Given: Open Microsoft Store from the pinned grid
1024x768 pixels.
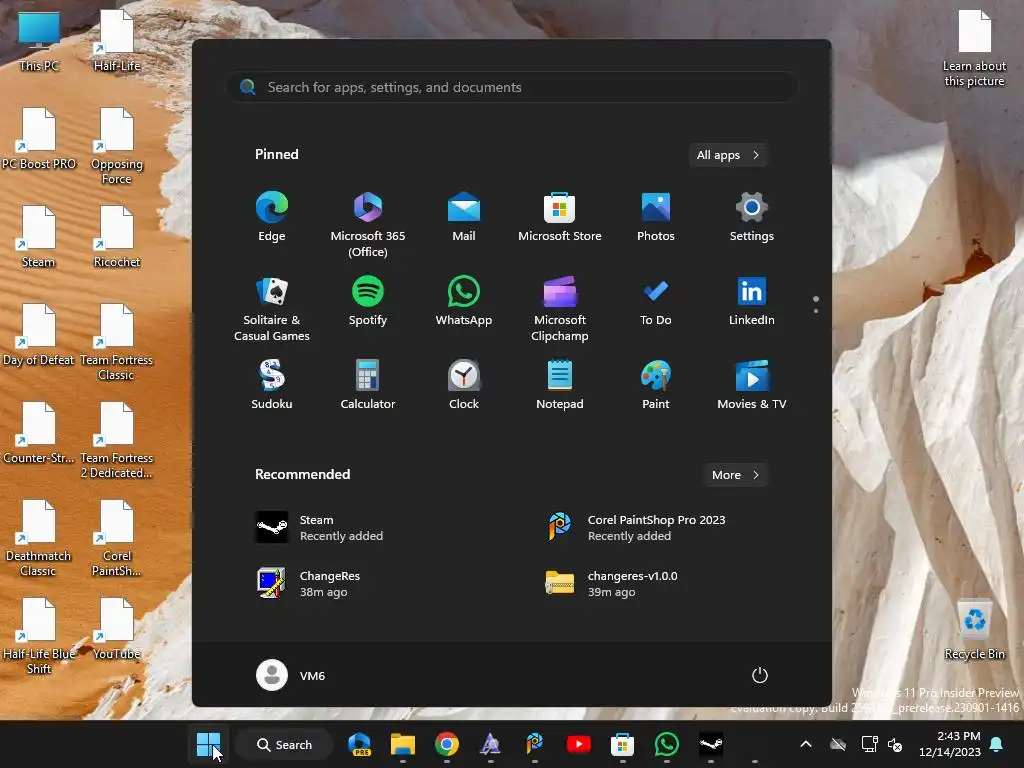Looking at the screenshot, I should click(560, 217).
